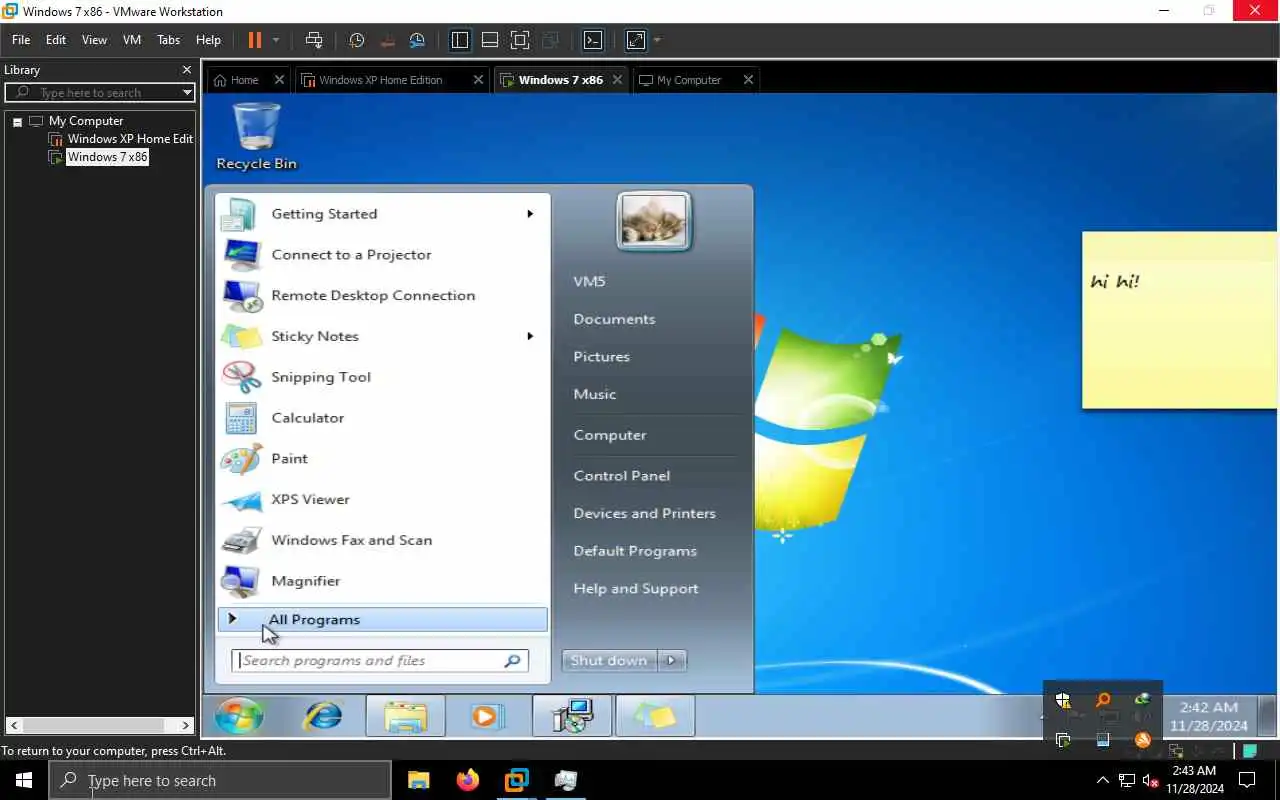The height and width of the screenshot is (800, 1280).
Task: Open the power options dropdown next to pause
Action: [276, 40]
